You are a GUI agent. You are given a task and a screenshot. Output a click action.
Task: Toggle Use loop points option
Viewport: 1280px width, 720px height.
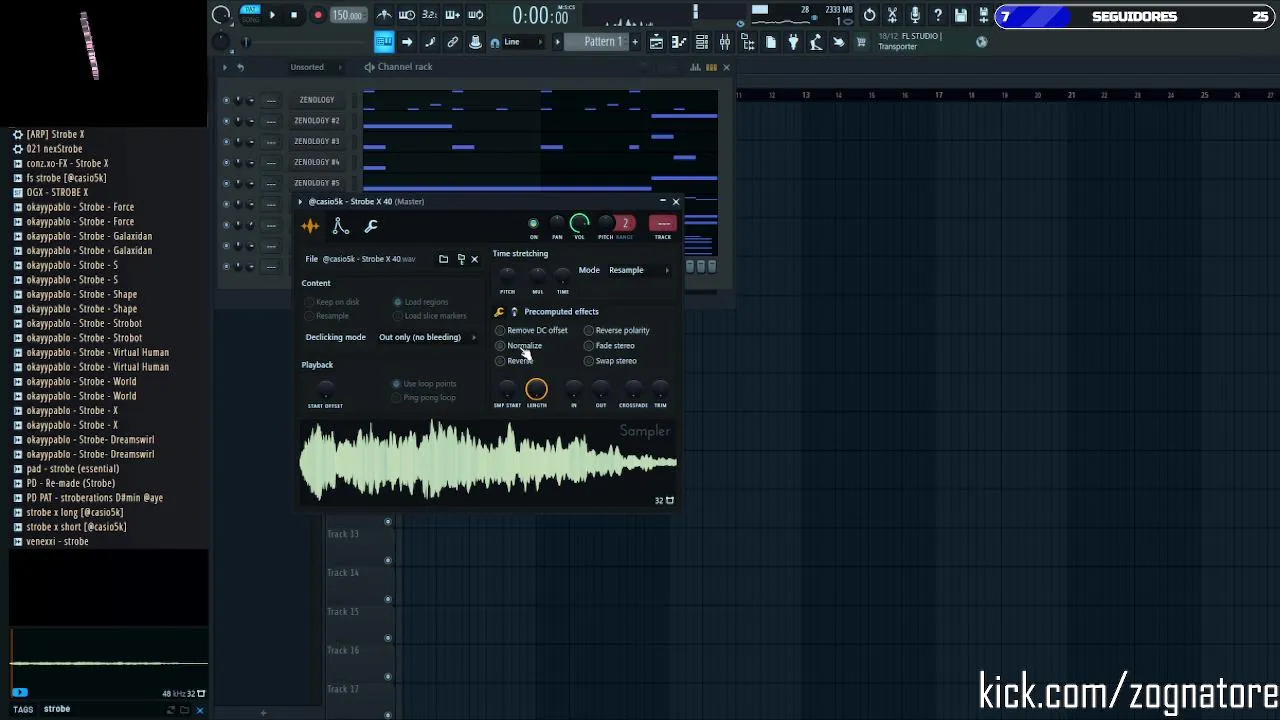[424, 384]
